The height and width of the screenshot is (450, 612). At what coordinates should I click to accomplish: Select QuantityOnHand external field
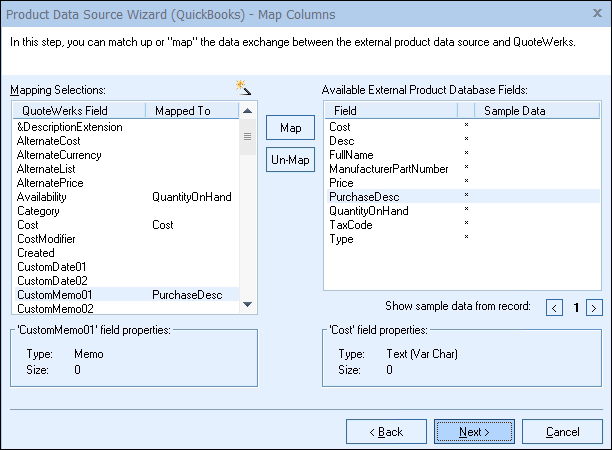[x=368, y=211]
